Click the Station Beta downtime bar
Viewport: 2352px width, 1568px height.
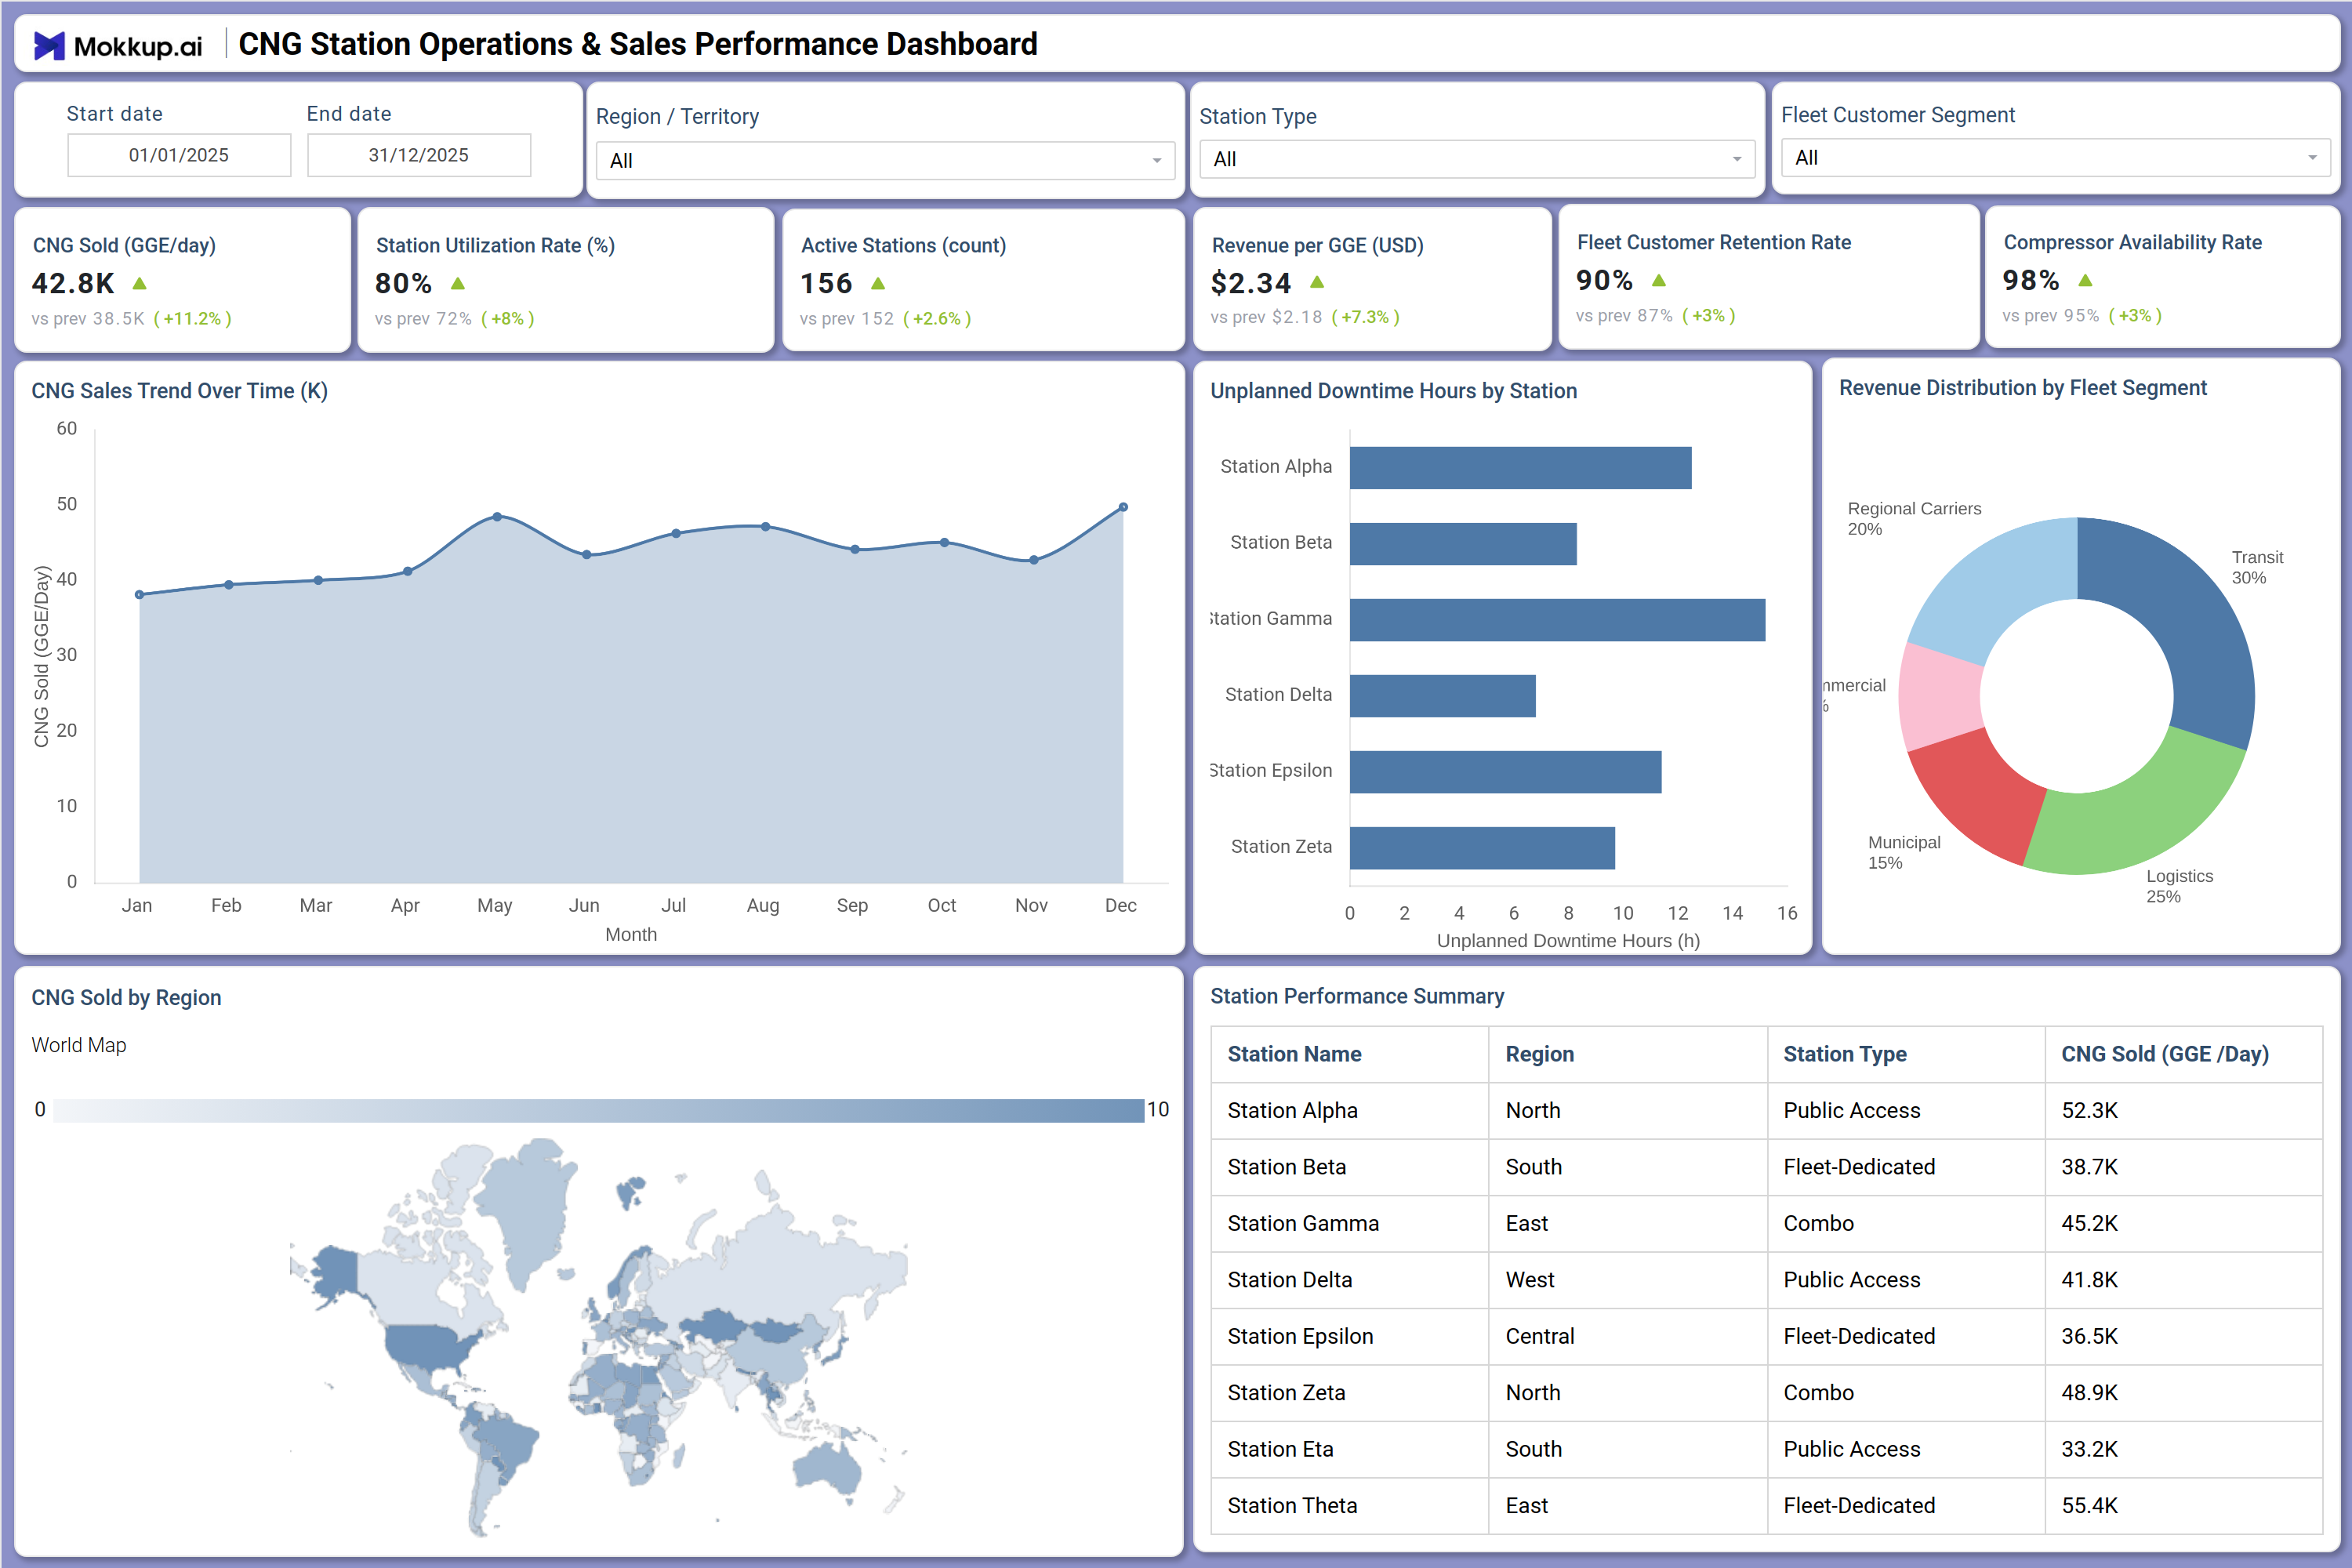1463,544
